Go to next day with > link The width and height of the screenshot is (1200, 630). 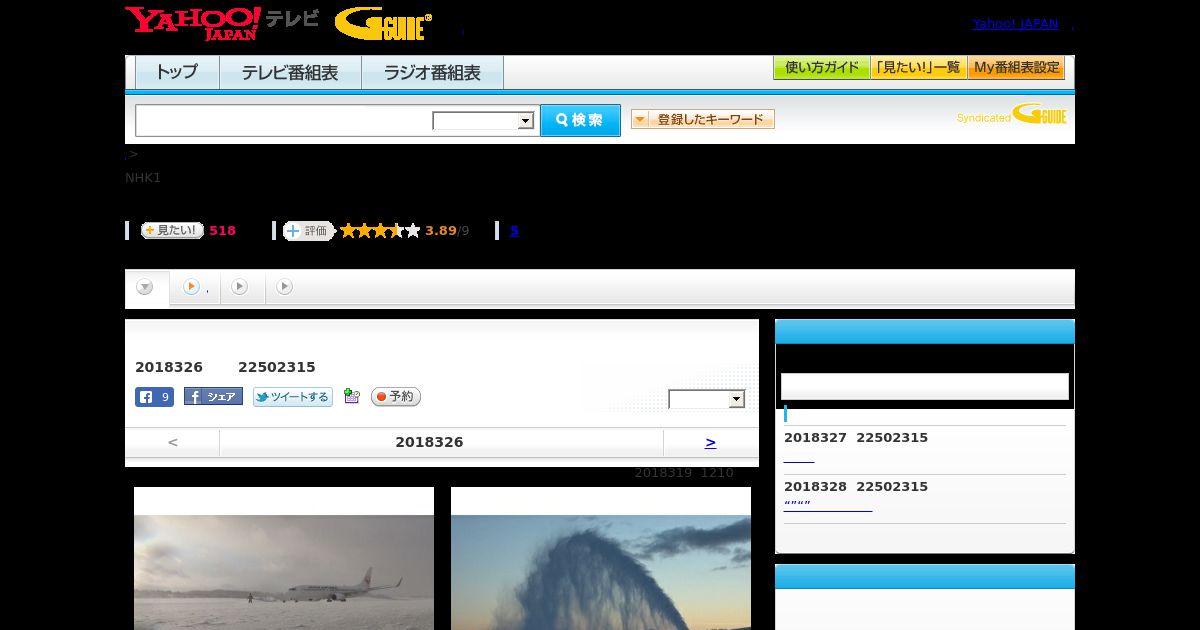pos(710,442)
